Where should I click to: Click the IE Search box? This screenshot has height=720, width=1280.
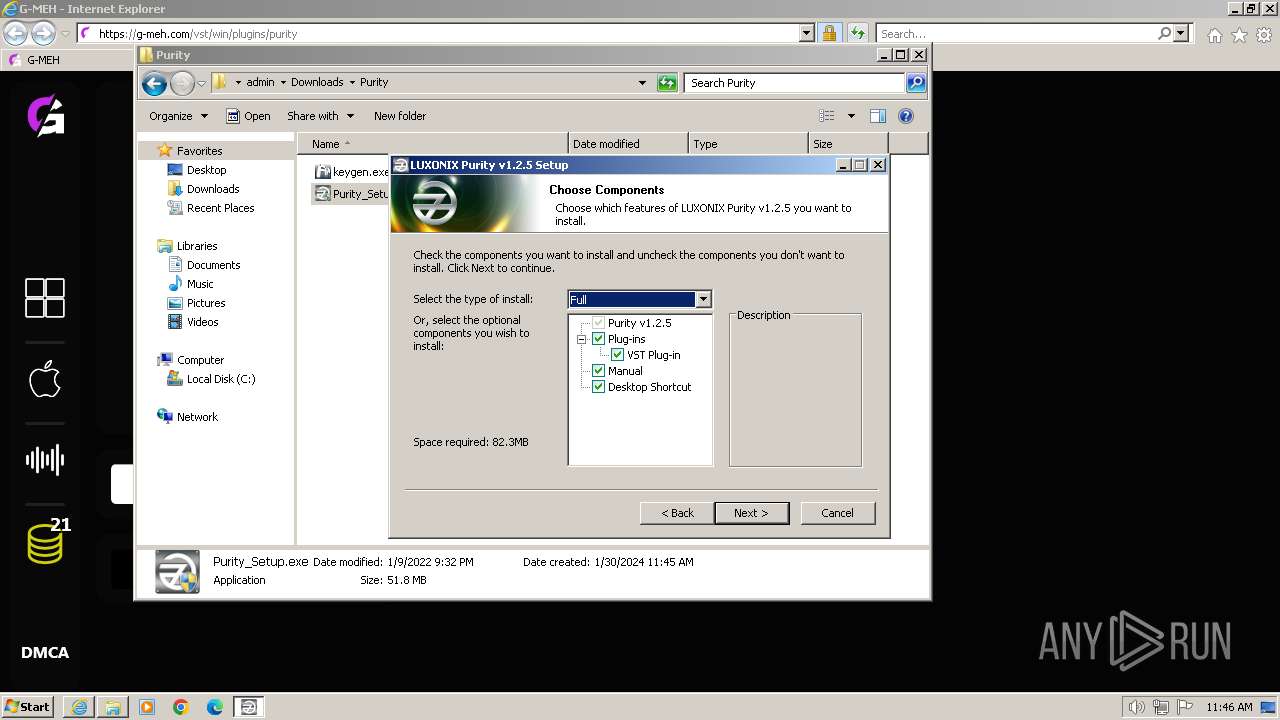1016,33
